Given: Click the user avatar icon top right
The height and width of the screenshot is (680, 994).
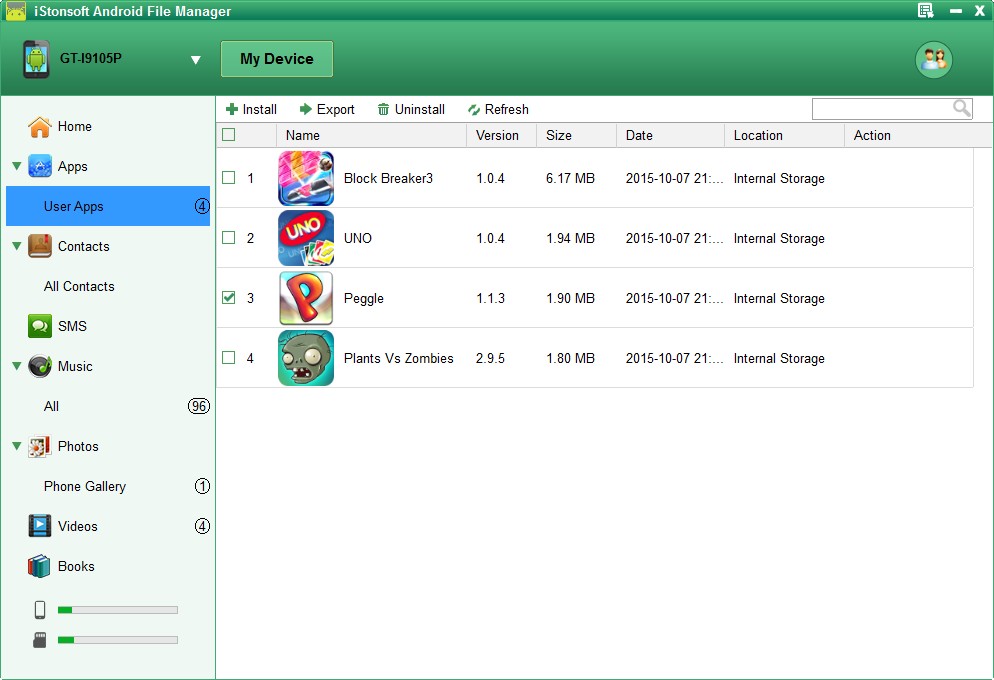Looking at the screenshot, I should pos(933,59).
